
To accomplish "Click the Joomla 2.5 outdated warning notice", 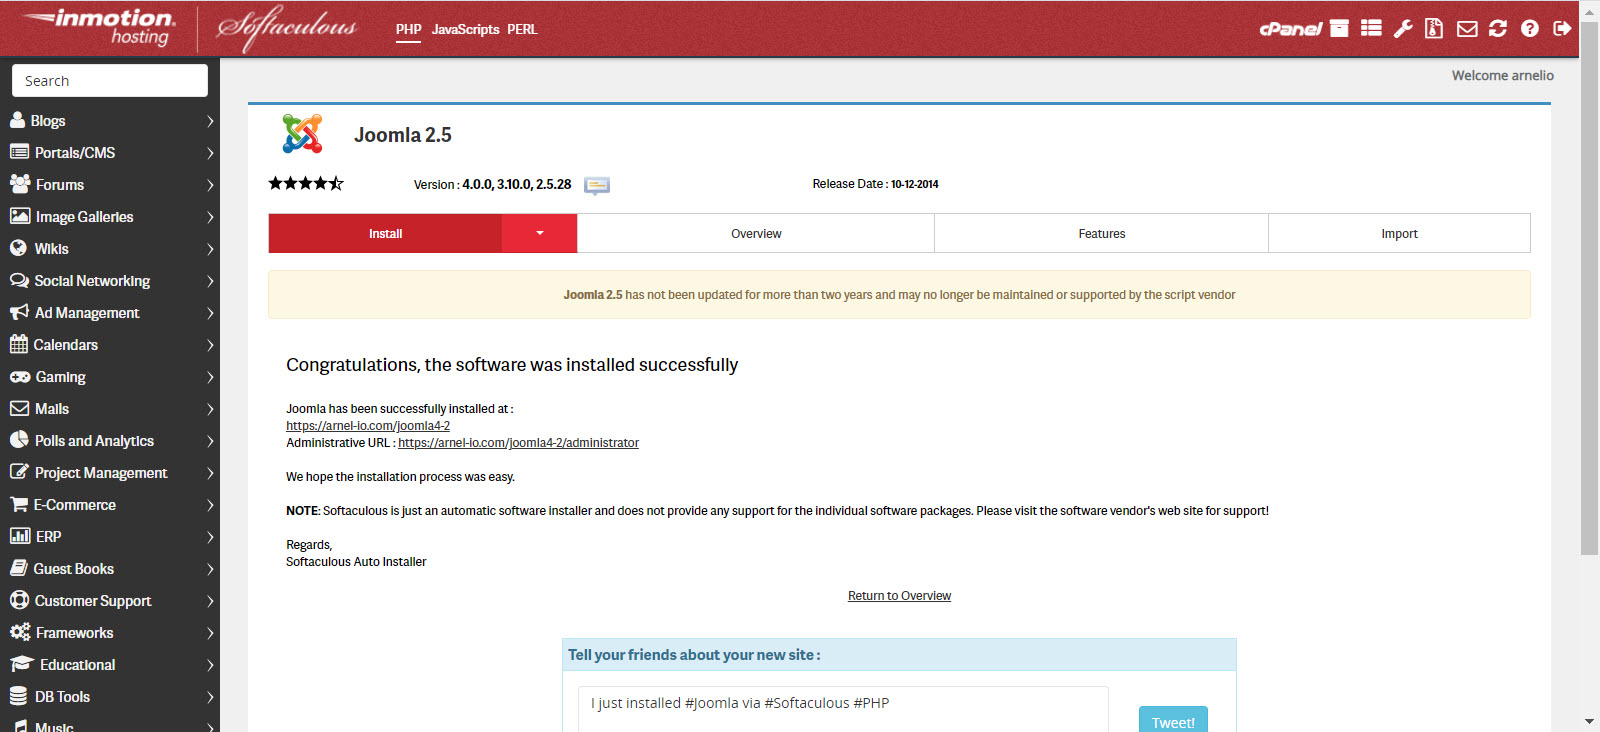I will [x=899, y=295].
